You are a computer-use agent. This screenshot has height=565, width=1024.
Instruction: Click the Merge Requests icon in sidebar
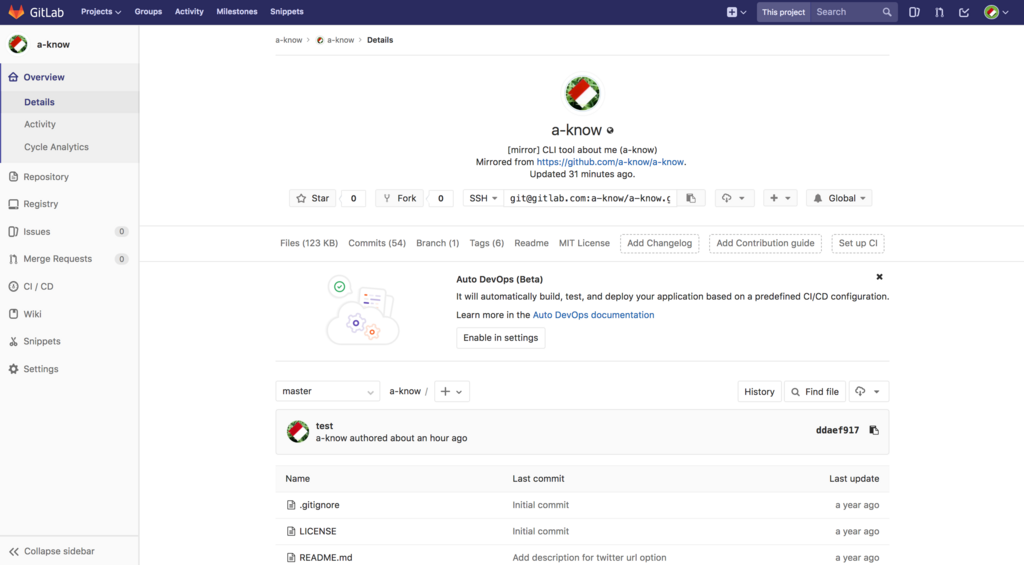13,259
